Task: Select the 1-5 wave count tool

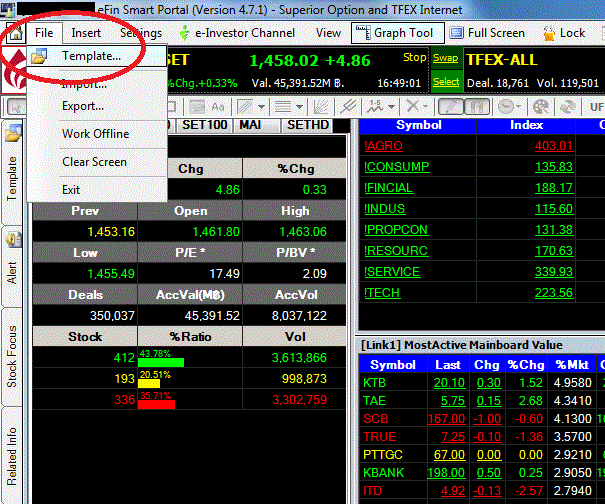Action: [374, 107]
